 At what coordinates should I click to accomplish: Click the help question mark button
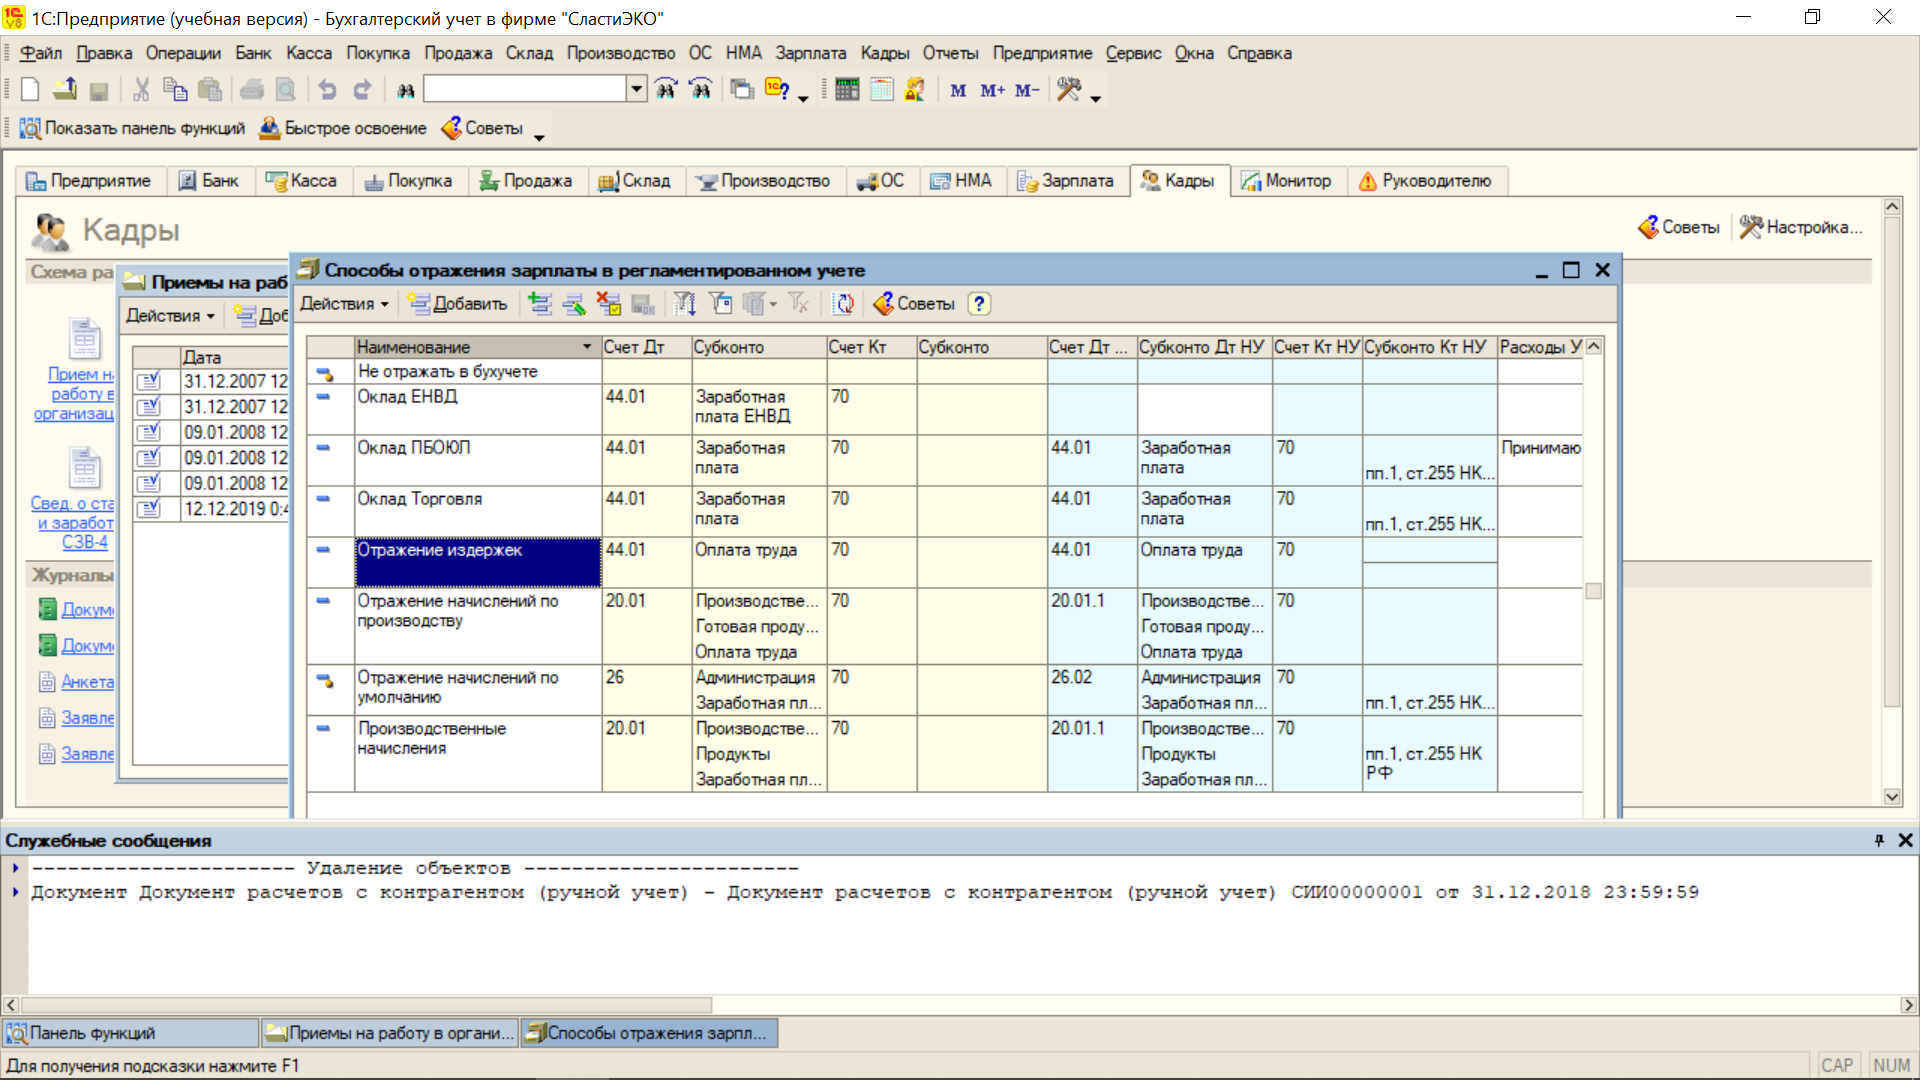point(979,304)
